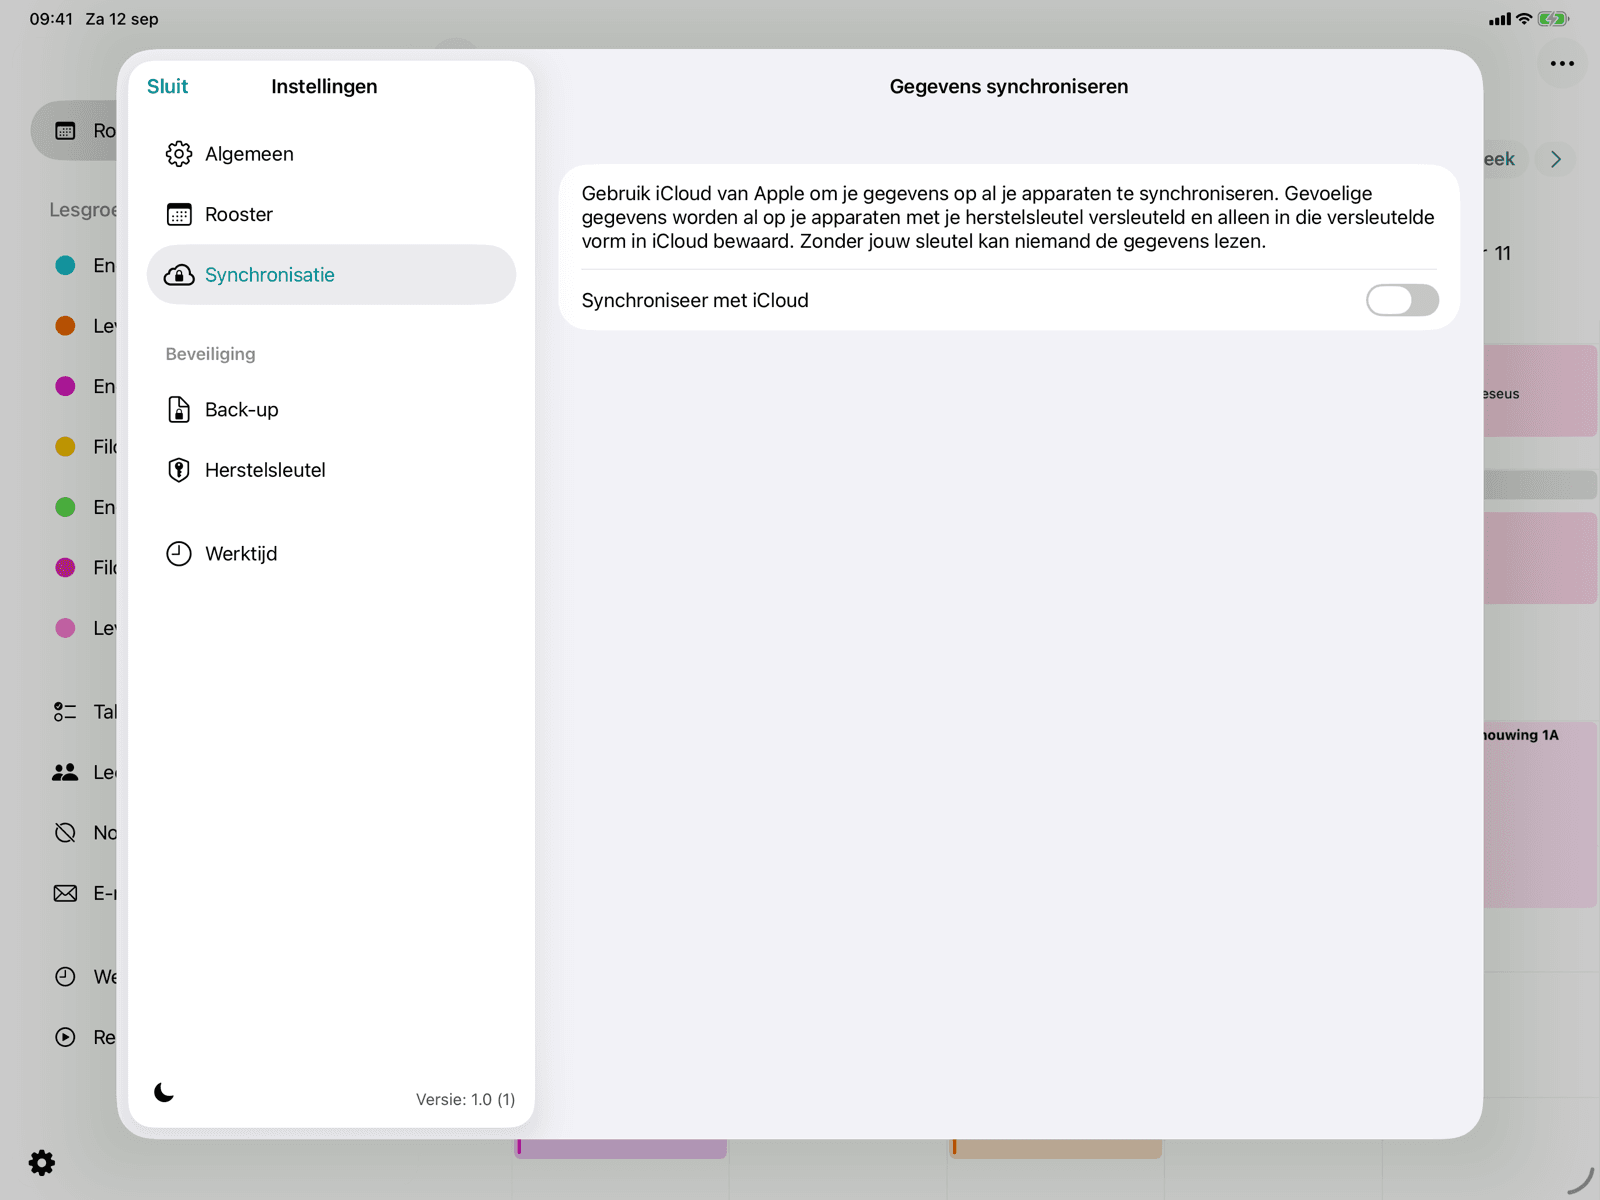This screenshot has height=1200, width=1600.
Task: Open the Herstelsleutel settings section
Action: click(x=331, y=470)
